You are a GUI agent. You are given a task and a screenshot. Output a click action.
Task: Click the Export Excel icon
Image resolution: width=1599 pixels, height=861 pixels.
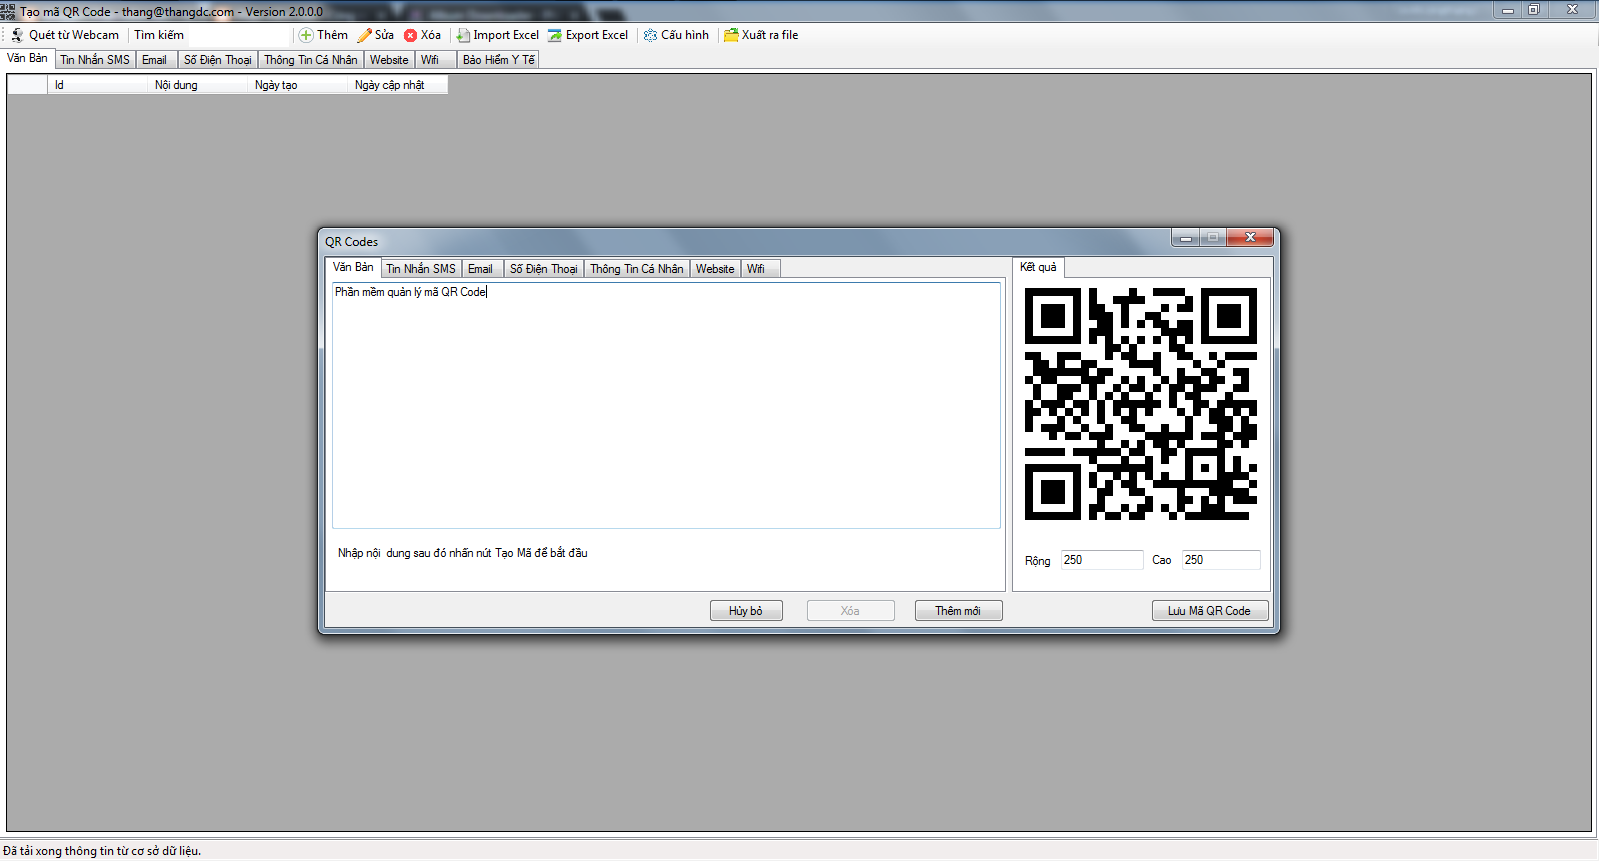click(x=554, y=35)
